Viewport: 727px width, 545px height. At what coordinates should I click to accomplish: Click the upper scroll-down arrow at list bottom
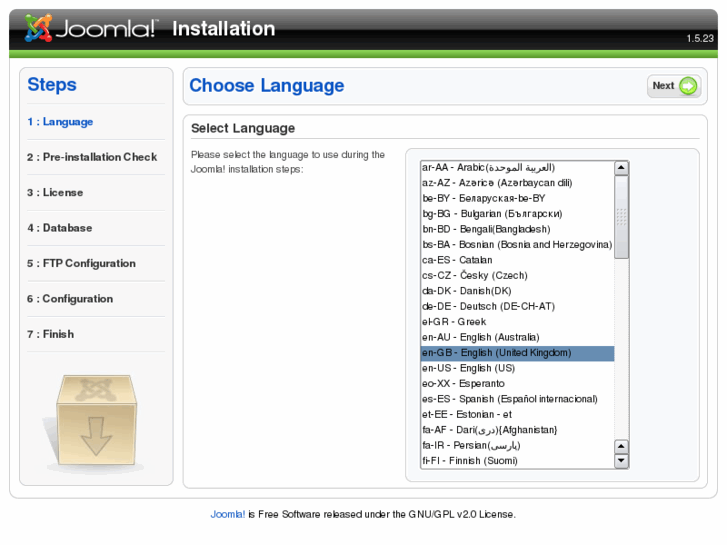point(621,446)
